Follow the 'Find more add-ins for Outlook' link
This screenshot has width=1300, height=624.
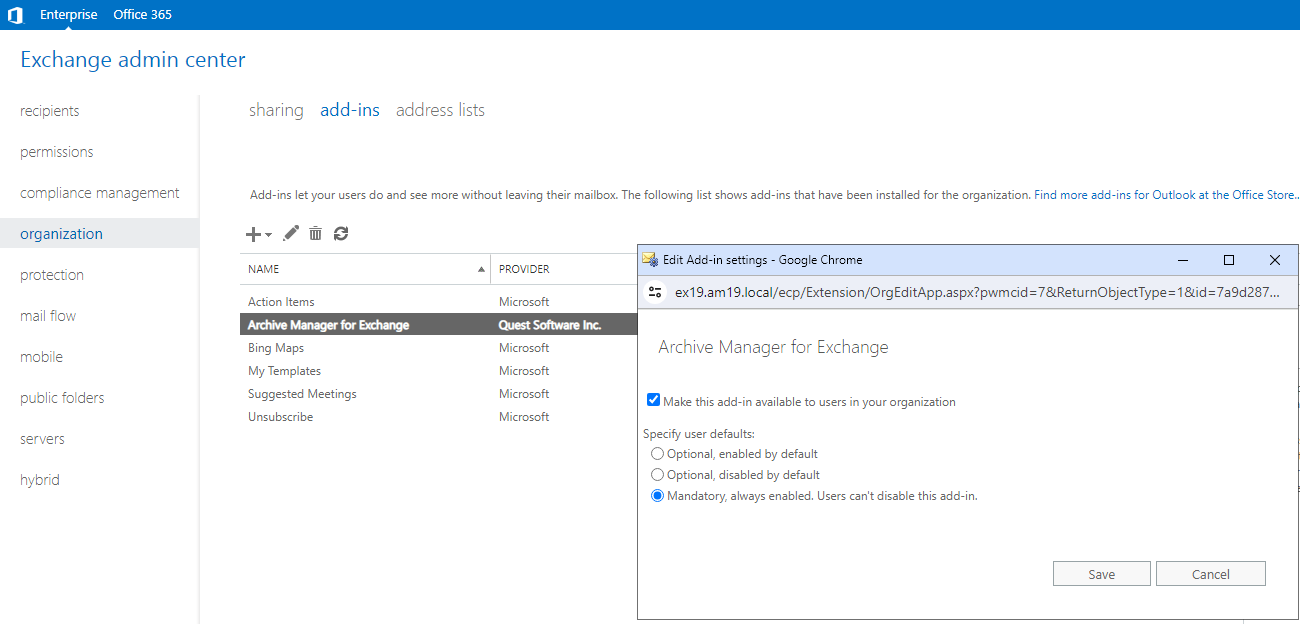click(x=1165, y=195)
